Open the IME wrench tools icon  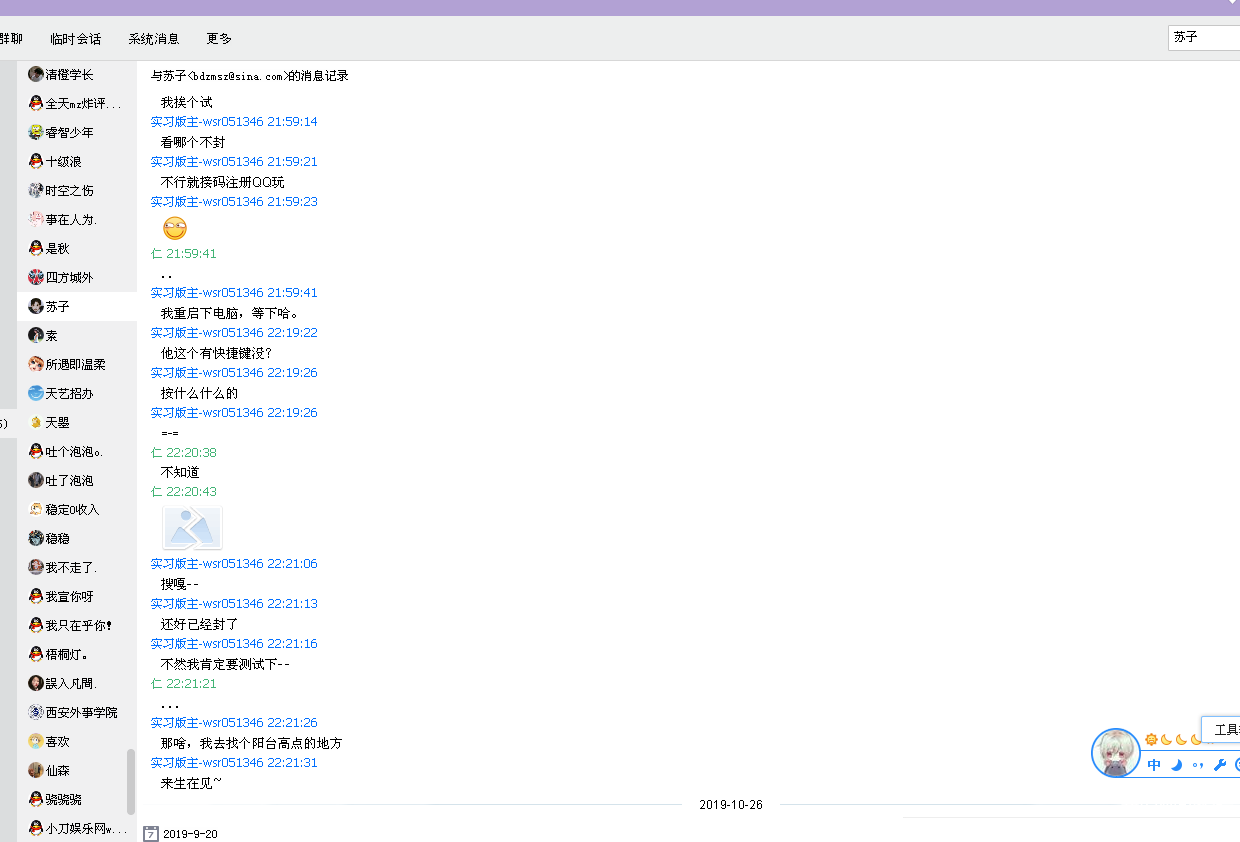pos(1219,765)
